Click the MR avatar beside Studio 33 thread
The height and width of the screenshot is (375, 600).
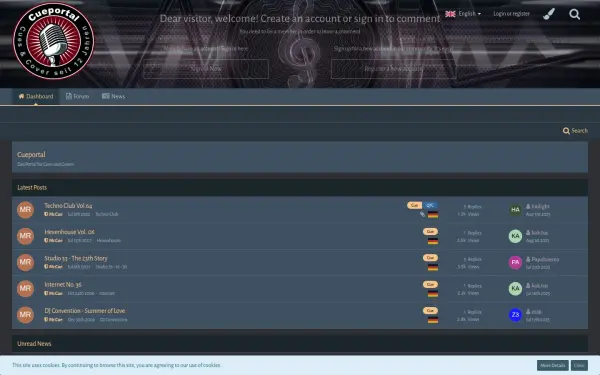25,262
